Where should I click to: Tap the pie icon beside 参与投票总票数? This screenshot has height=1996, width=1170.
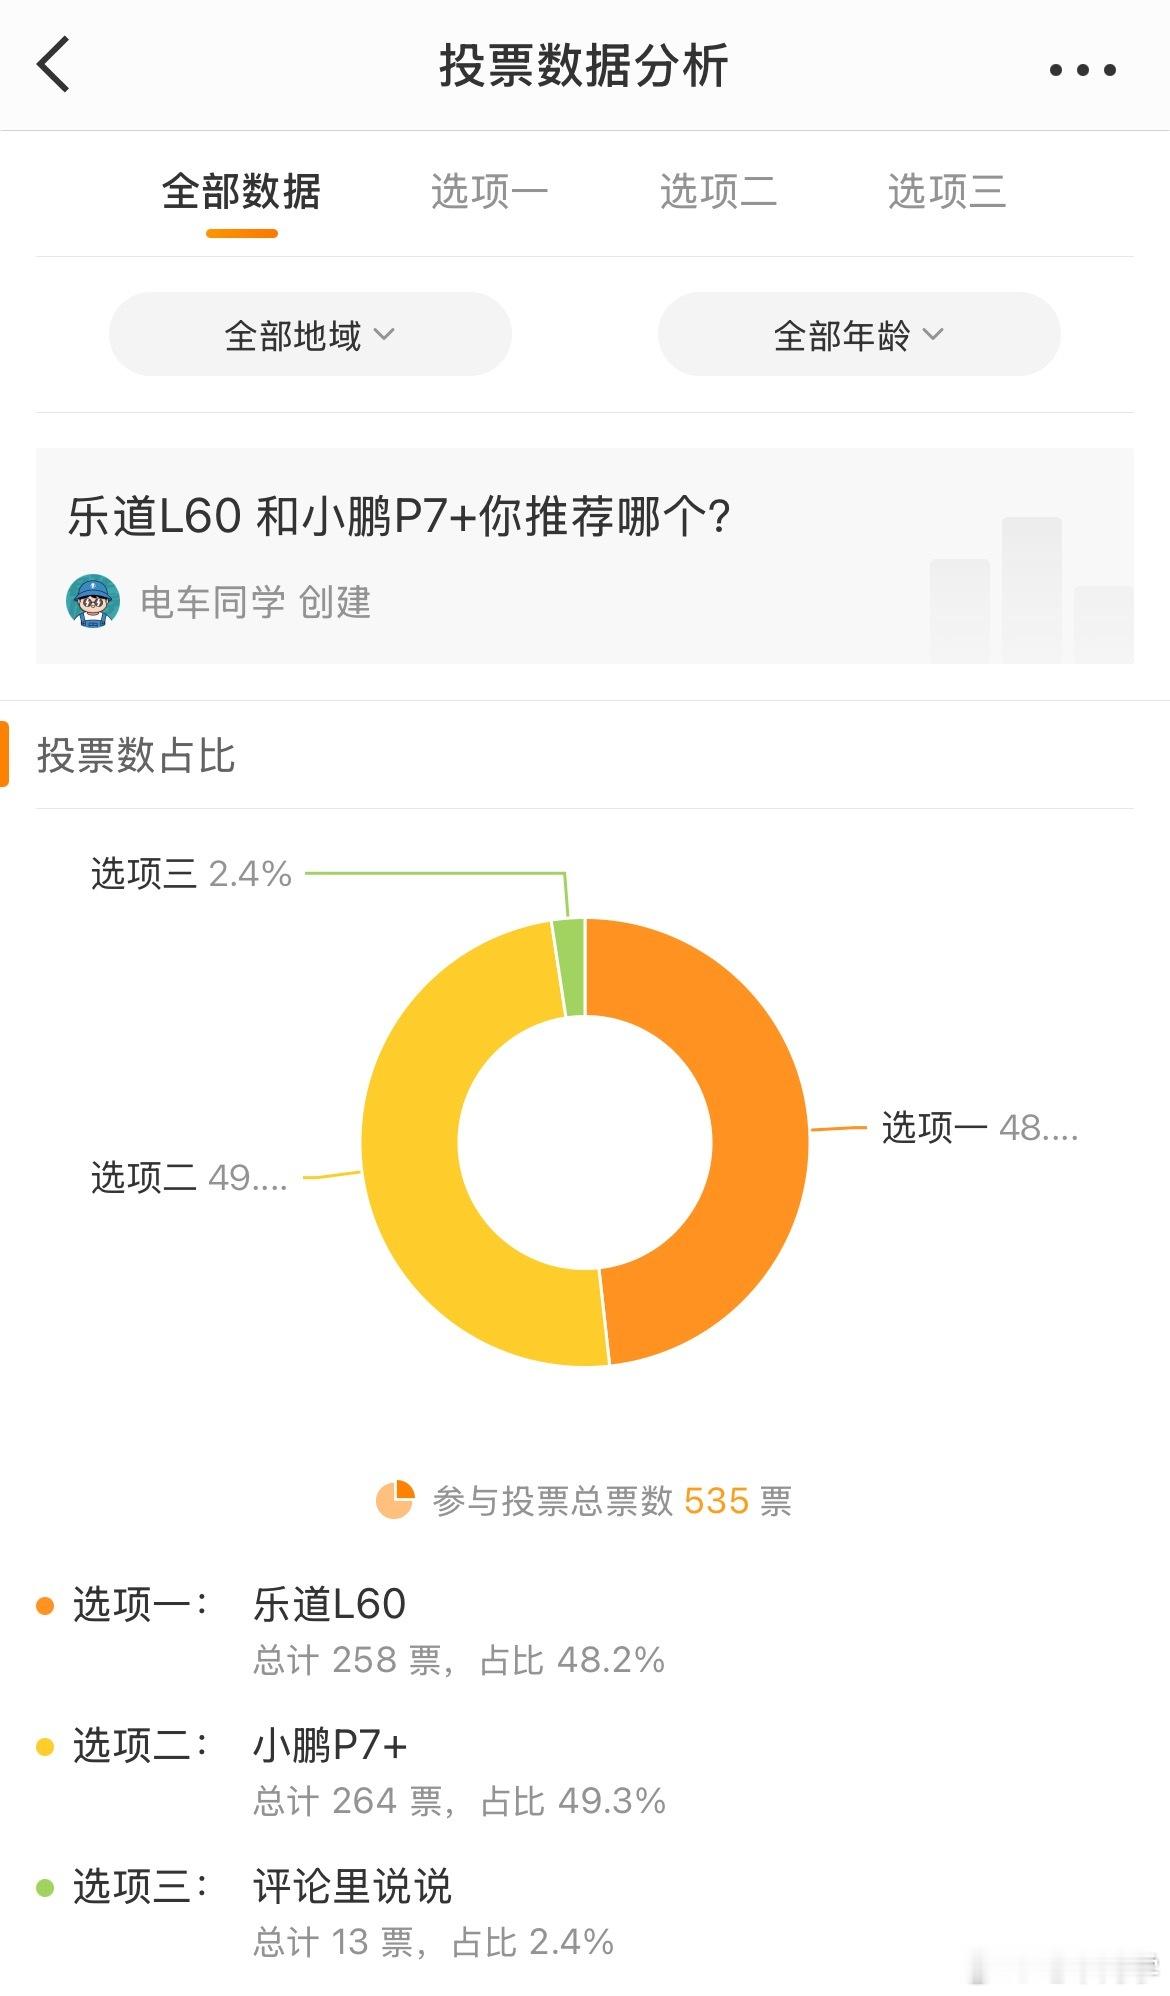(394, 1500)
